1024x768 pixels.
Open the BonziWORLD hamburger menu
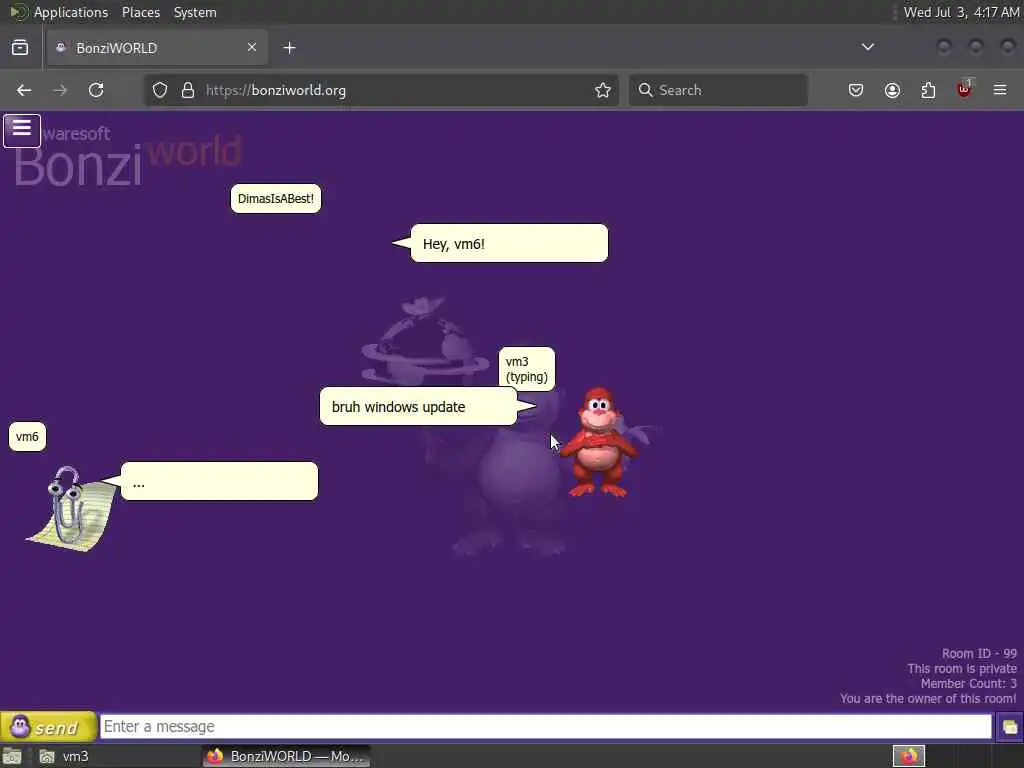22,131
